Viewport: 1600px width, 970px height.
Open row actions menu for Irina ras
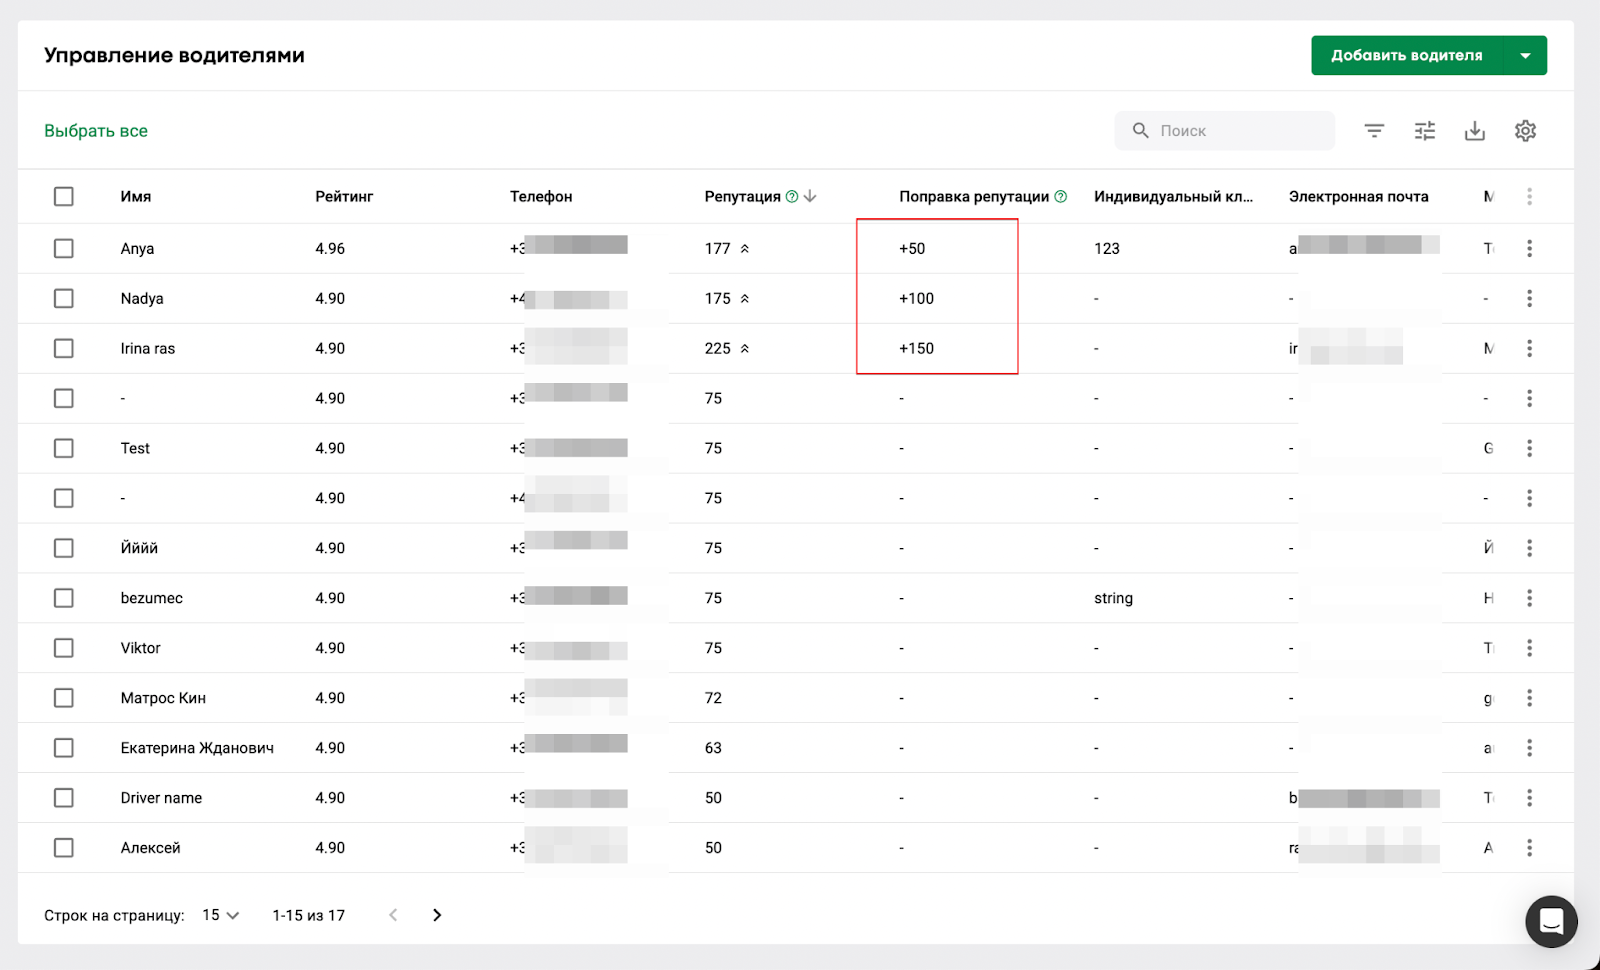coord(1529,348)
